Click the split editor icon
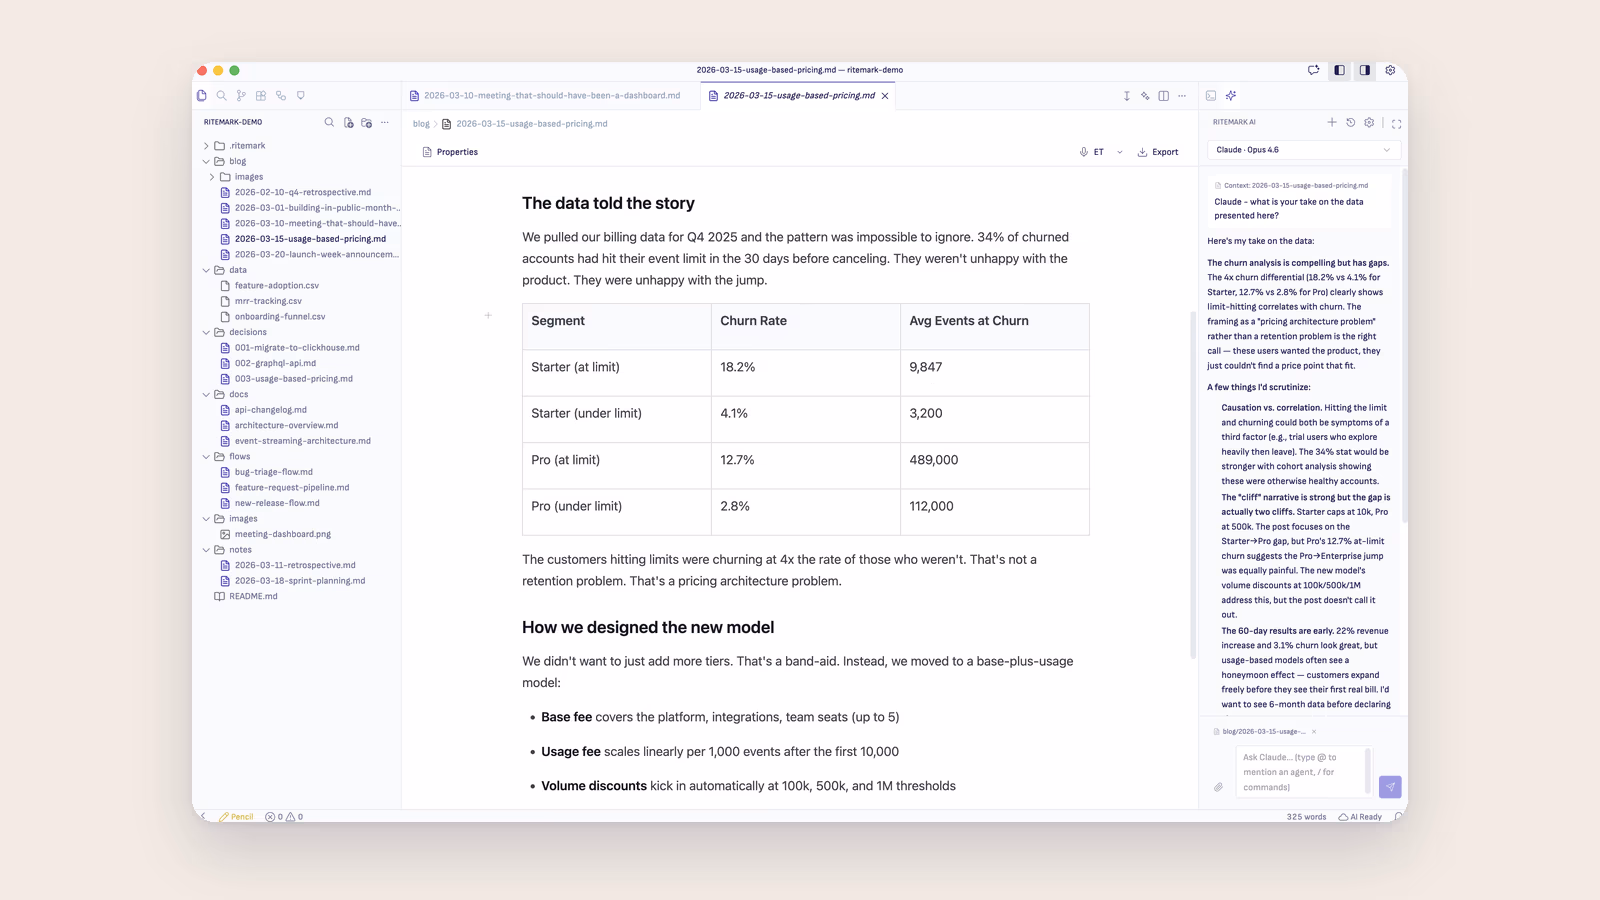The width and height of the screenshot is (1600, 900). tap(1164, 96)
